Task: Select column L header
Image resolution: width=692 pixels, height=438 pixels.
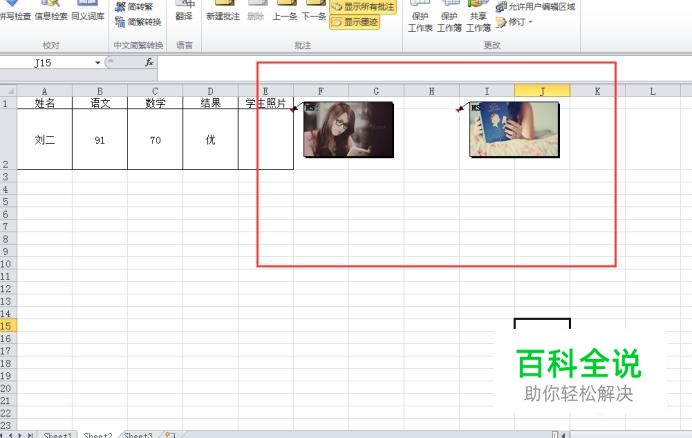Action: pos(652,91)
